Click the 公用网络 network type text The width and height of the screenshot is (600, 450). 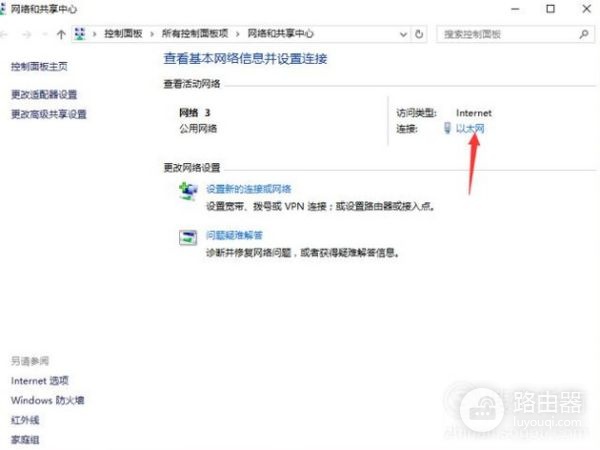coord(198,128)
